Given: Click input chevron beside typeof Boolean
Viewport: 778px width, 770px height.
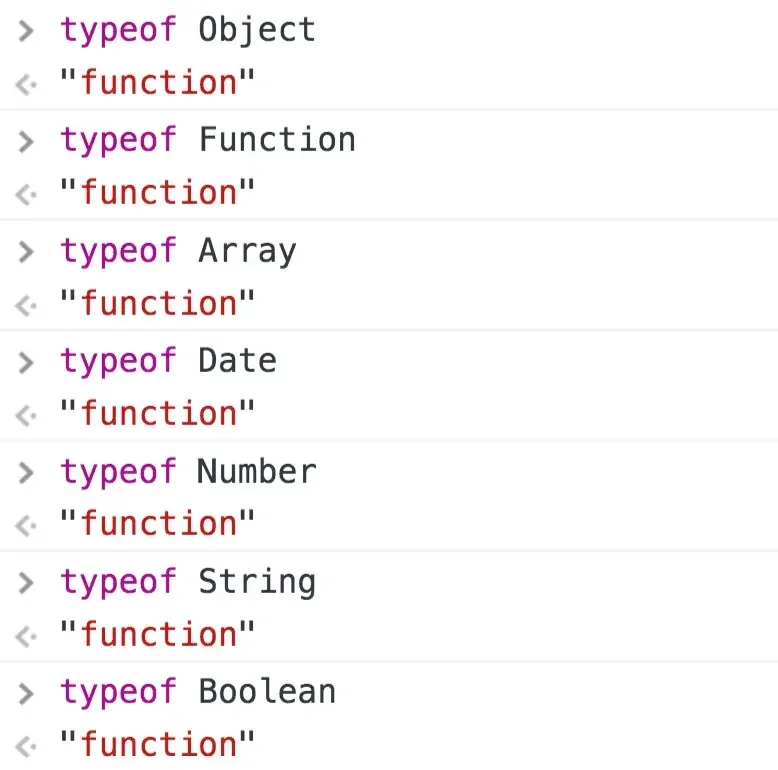Looking at the screenshot, I should [26, 694].
